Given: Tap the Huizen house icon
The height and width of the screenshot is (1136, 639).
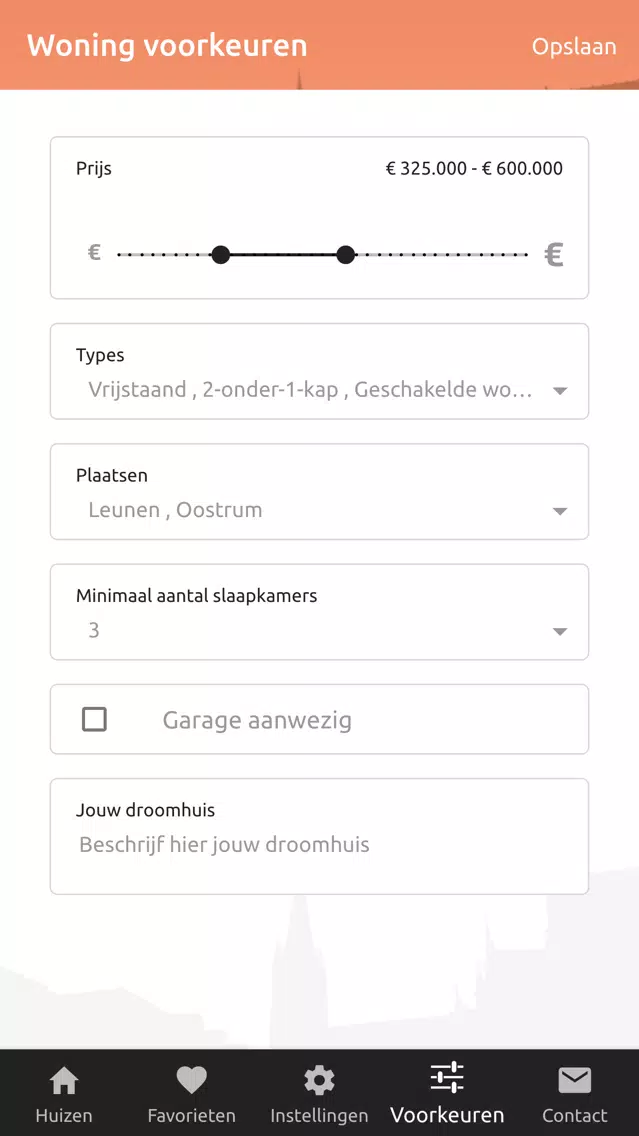Looking at the screenshot, I should pyautogui.click(x=64, y=1081).
